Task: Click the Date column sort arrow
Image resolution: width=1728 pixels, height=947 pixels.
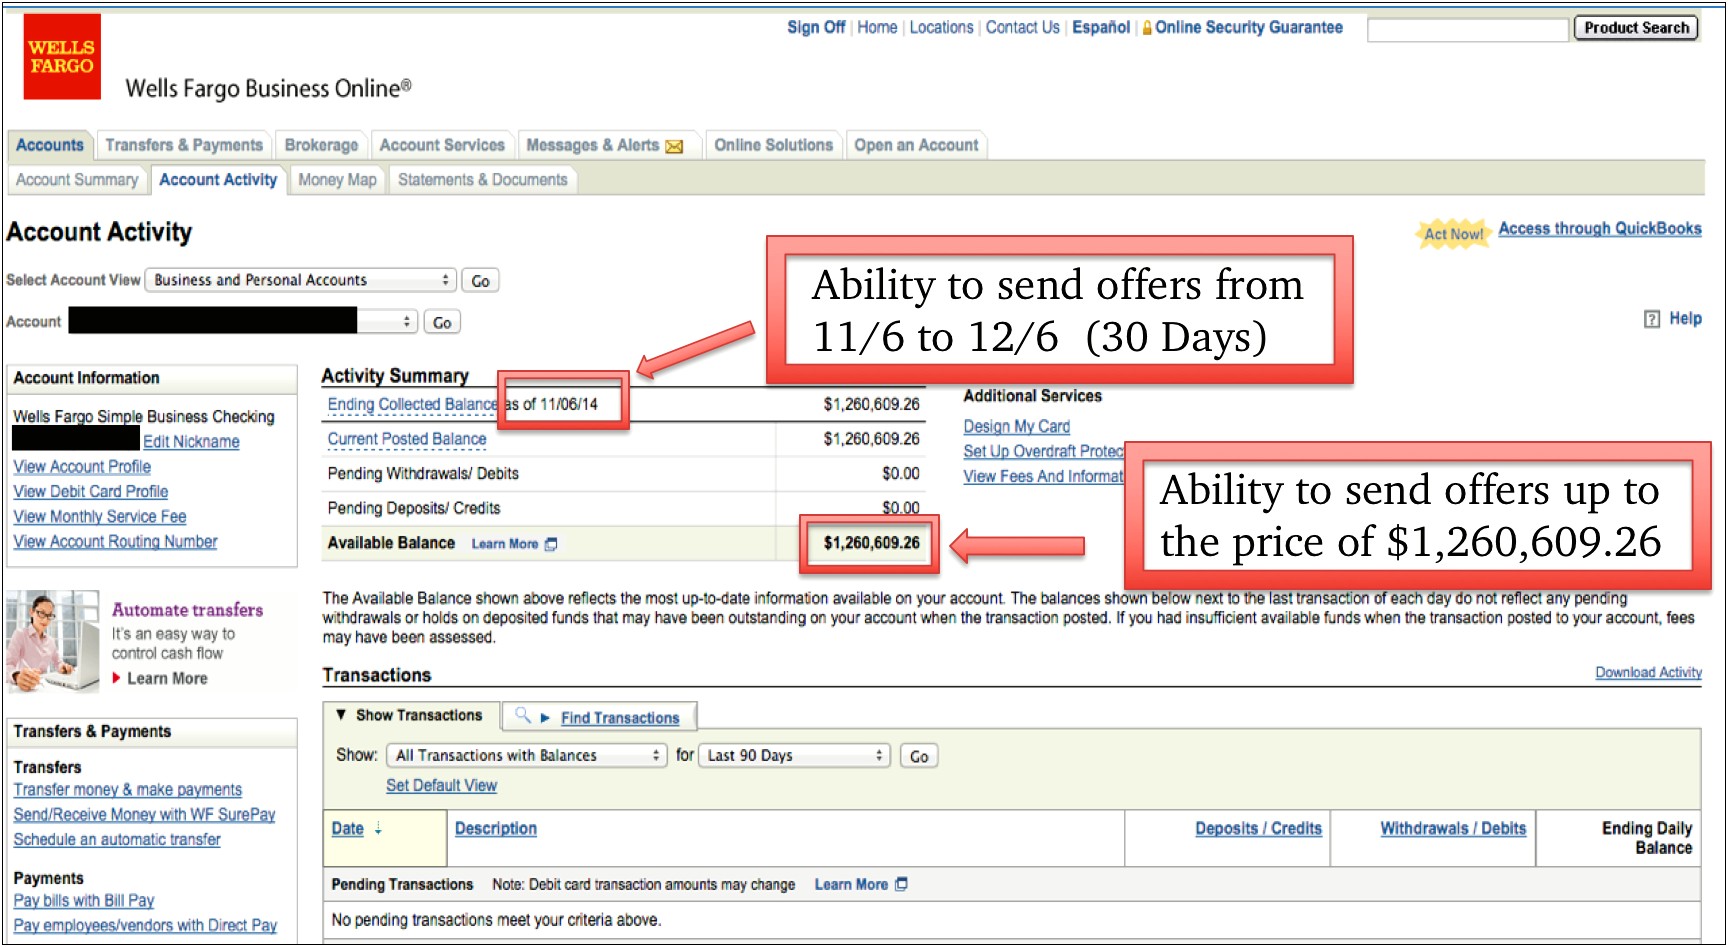Action: (x=378, y=829)
